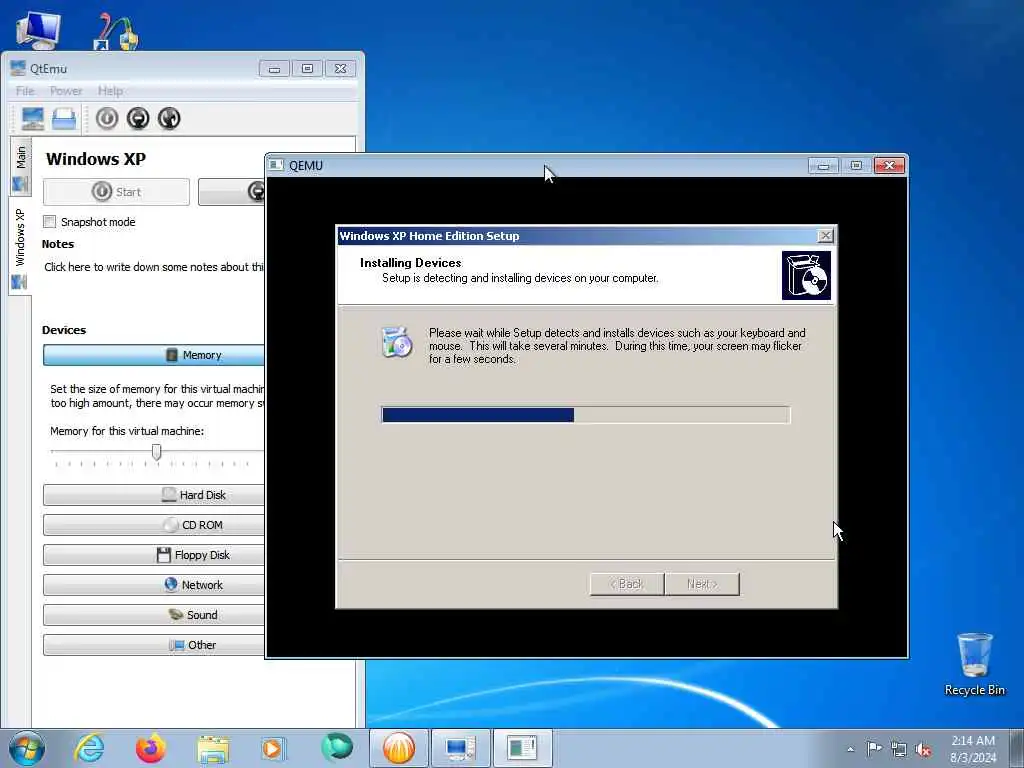This screenshot has height=768, width=1024.
Task: Click the Action Center flag tray icon
Action: tap(874, 748)
